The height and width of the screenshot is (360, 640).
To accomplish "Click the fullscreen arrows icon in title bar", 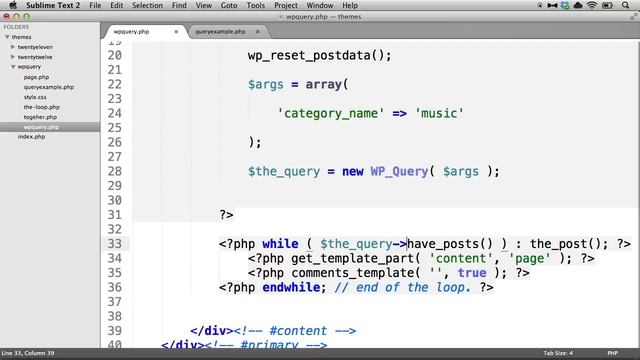I will click(633, 17).
